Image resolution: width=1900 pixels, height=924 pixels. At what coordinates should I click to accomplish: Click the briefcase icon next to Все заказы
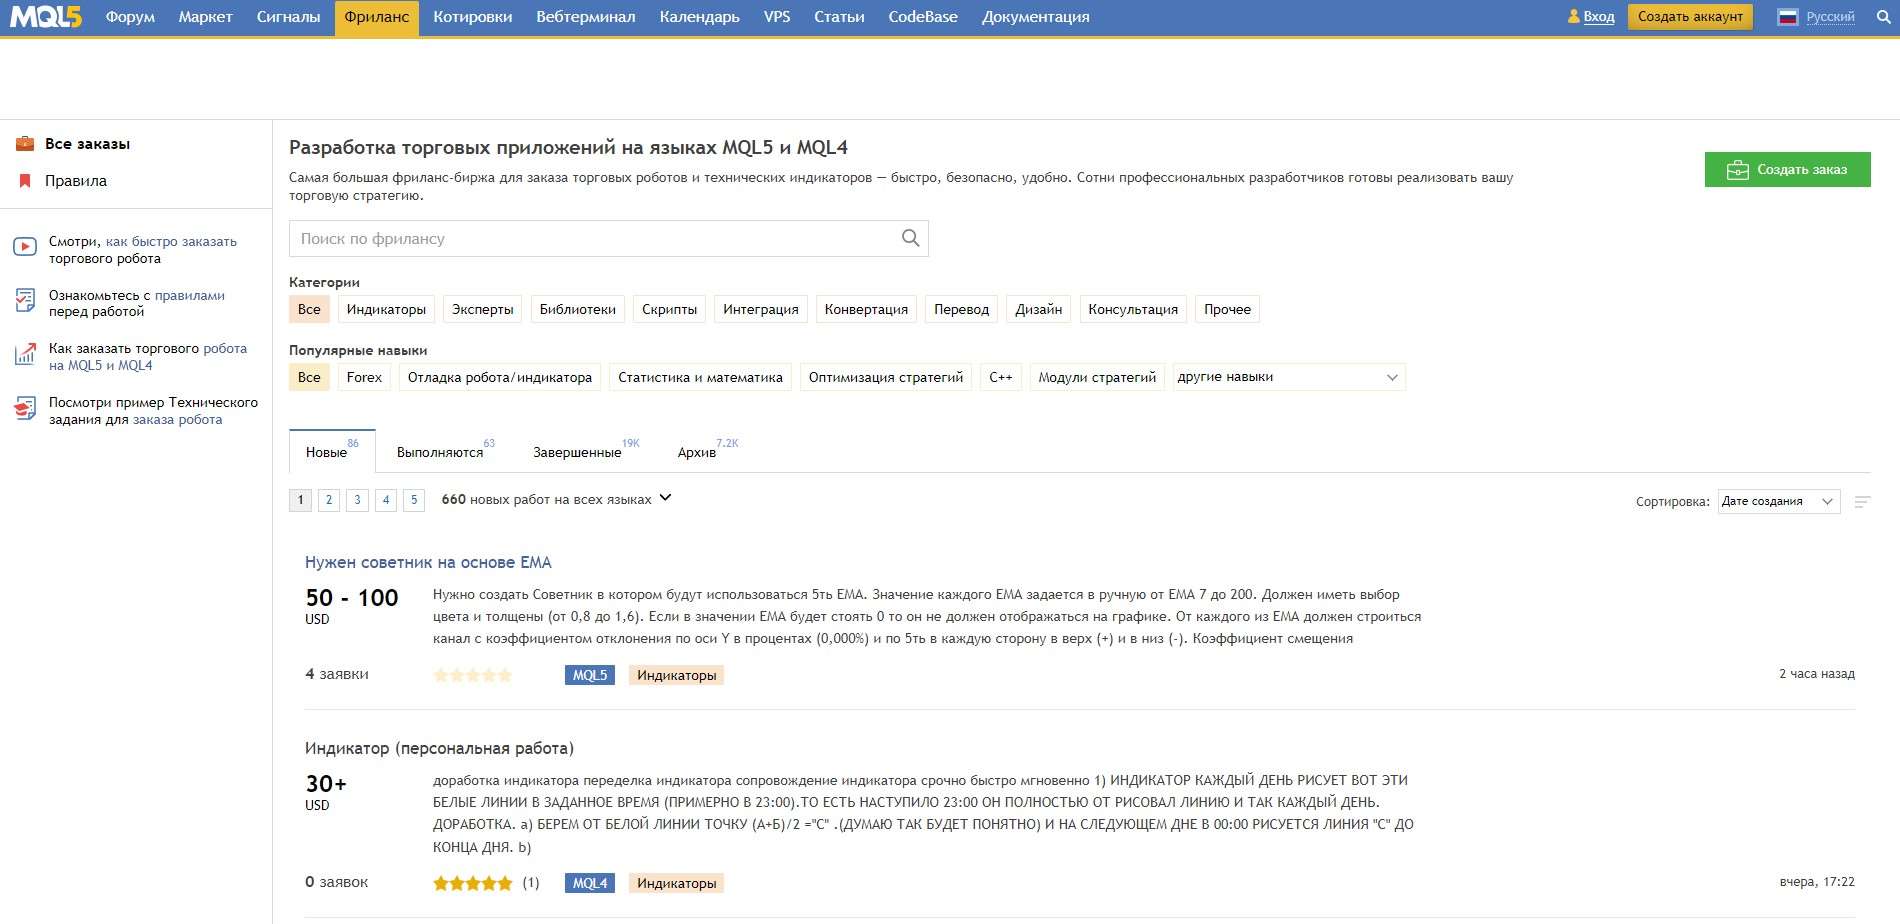(x=25, y=144)
